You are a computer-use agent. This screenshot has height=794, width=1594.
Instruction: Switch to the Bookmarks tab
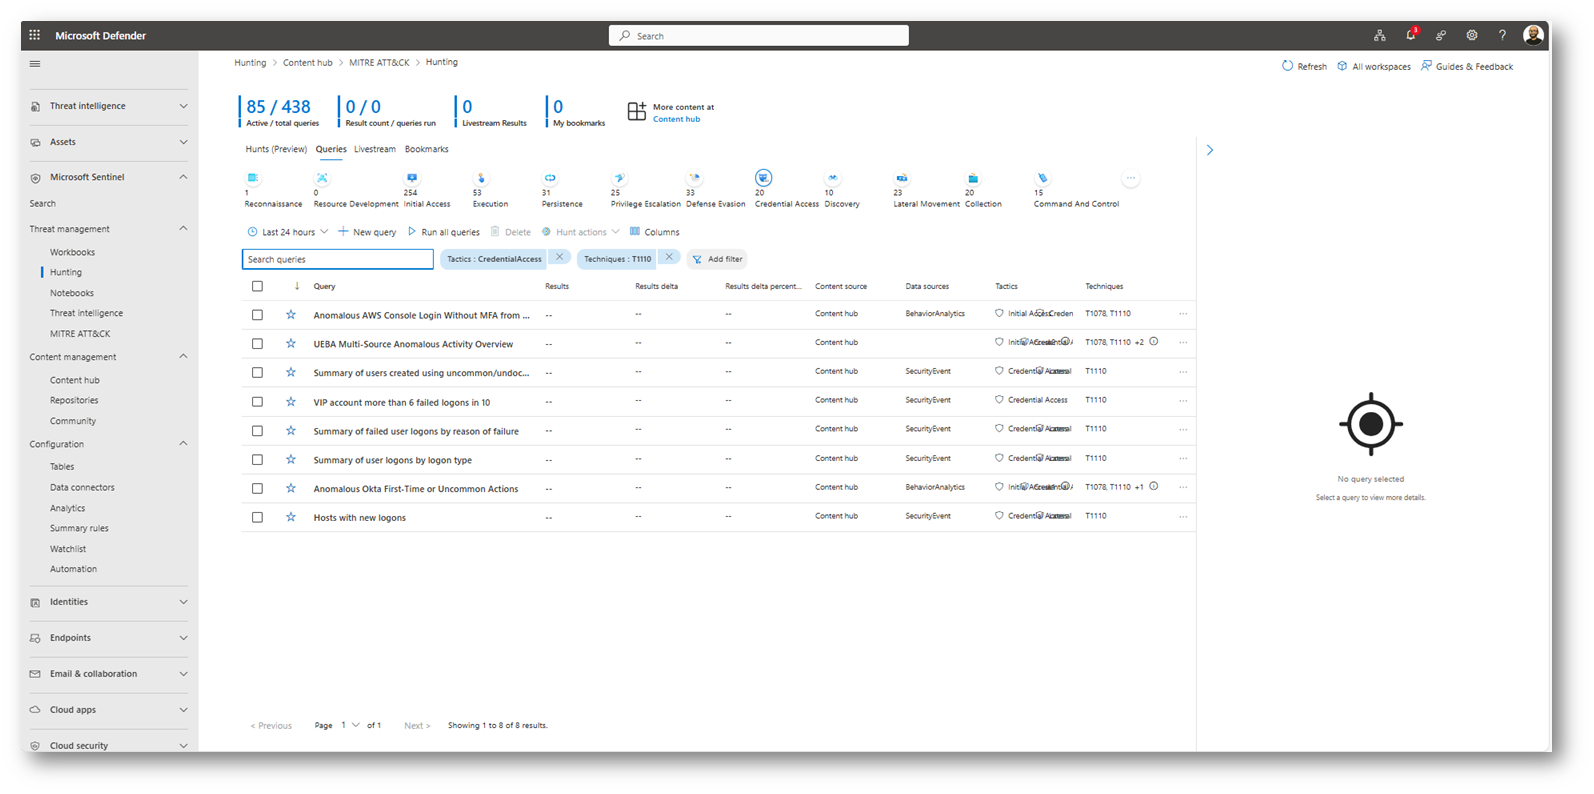[x=426, y=149]
